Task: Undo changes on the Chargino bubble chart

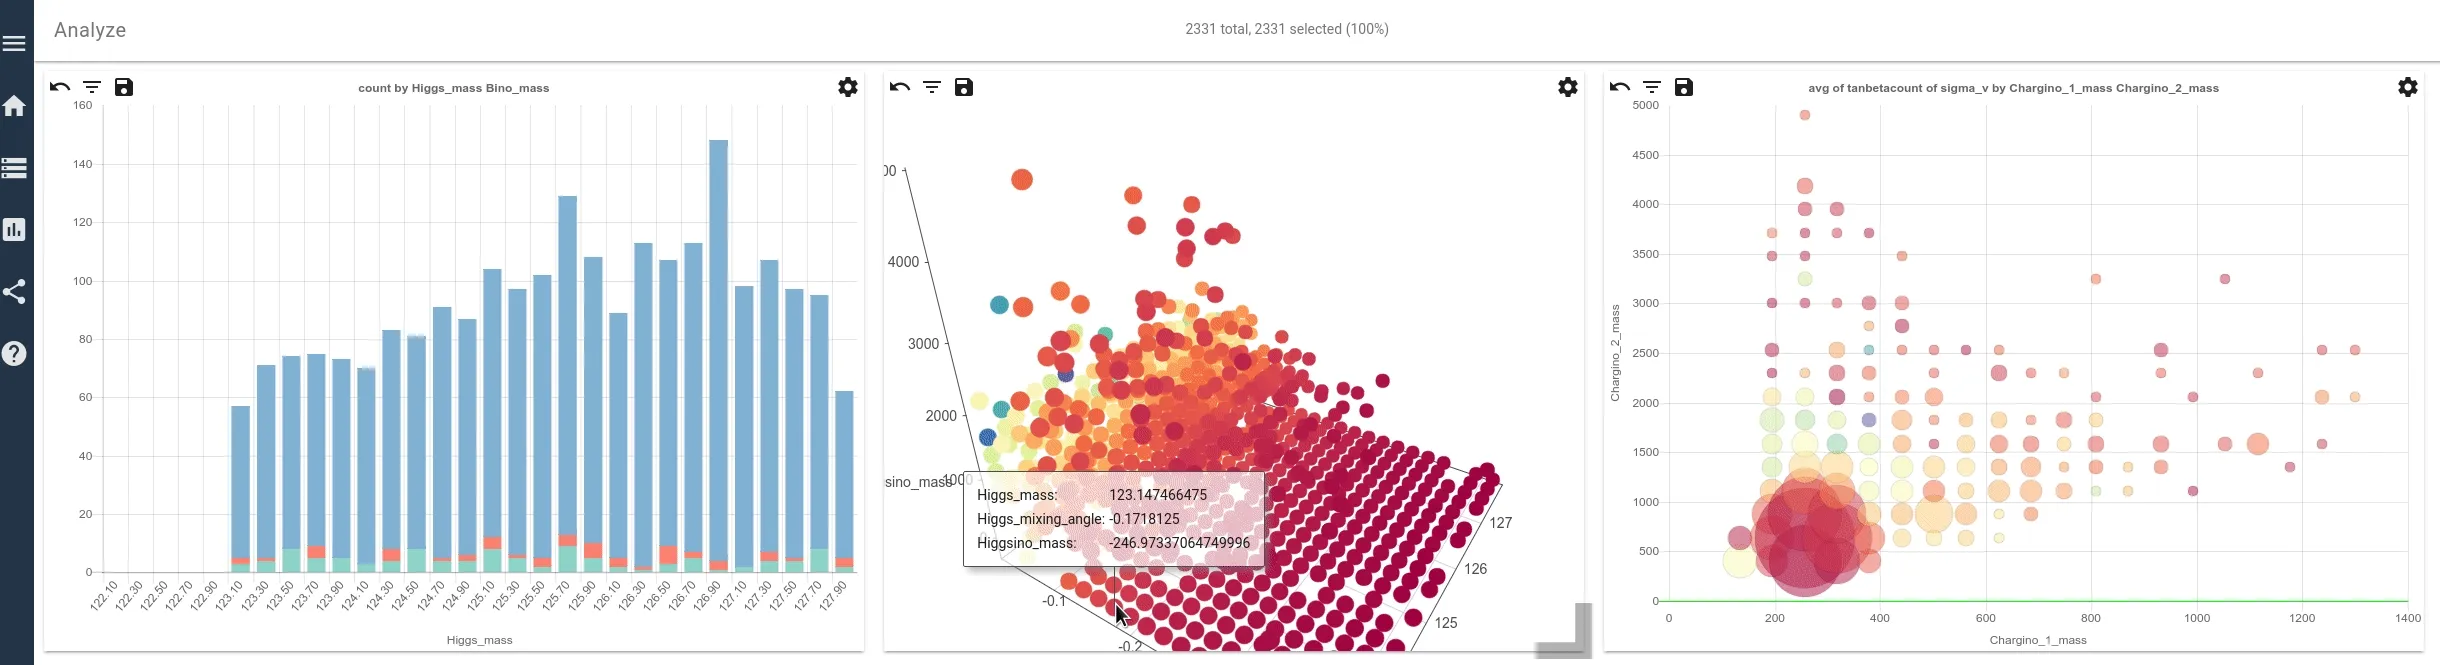Action: 1620,87
